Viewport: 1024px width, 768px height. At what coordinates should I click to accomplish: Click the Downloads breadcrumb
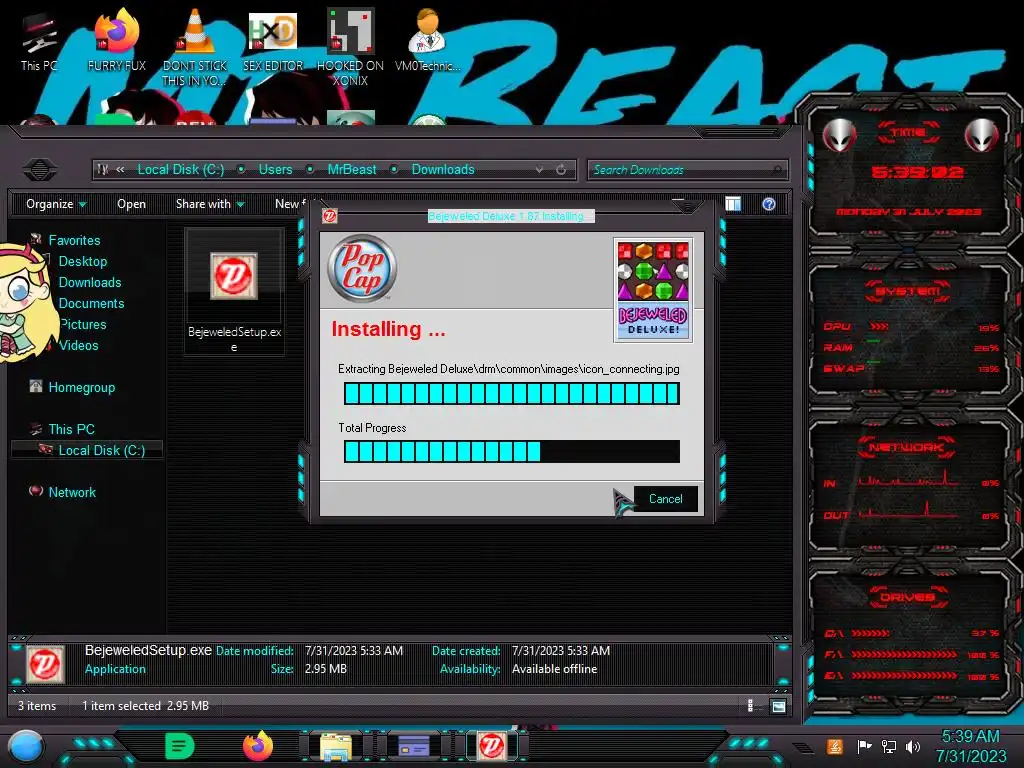443,169
